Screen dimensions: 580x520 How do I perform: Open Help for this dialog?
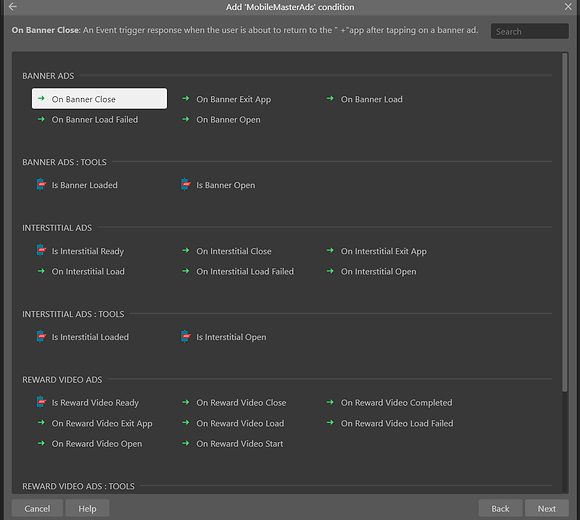87,508
